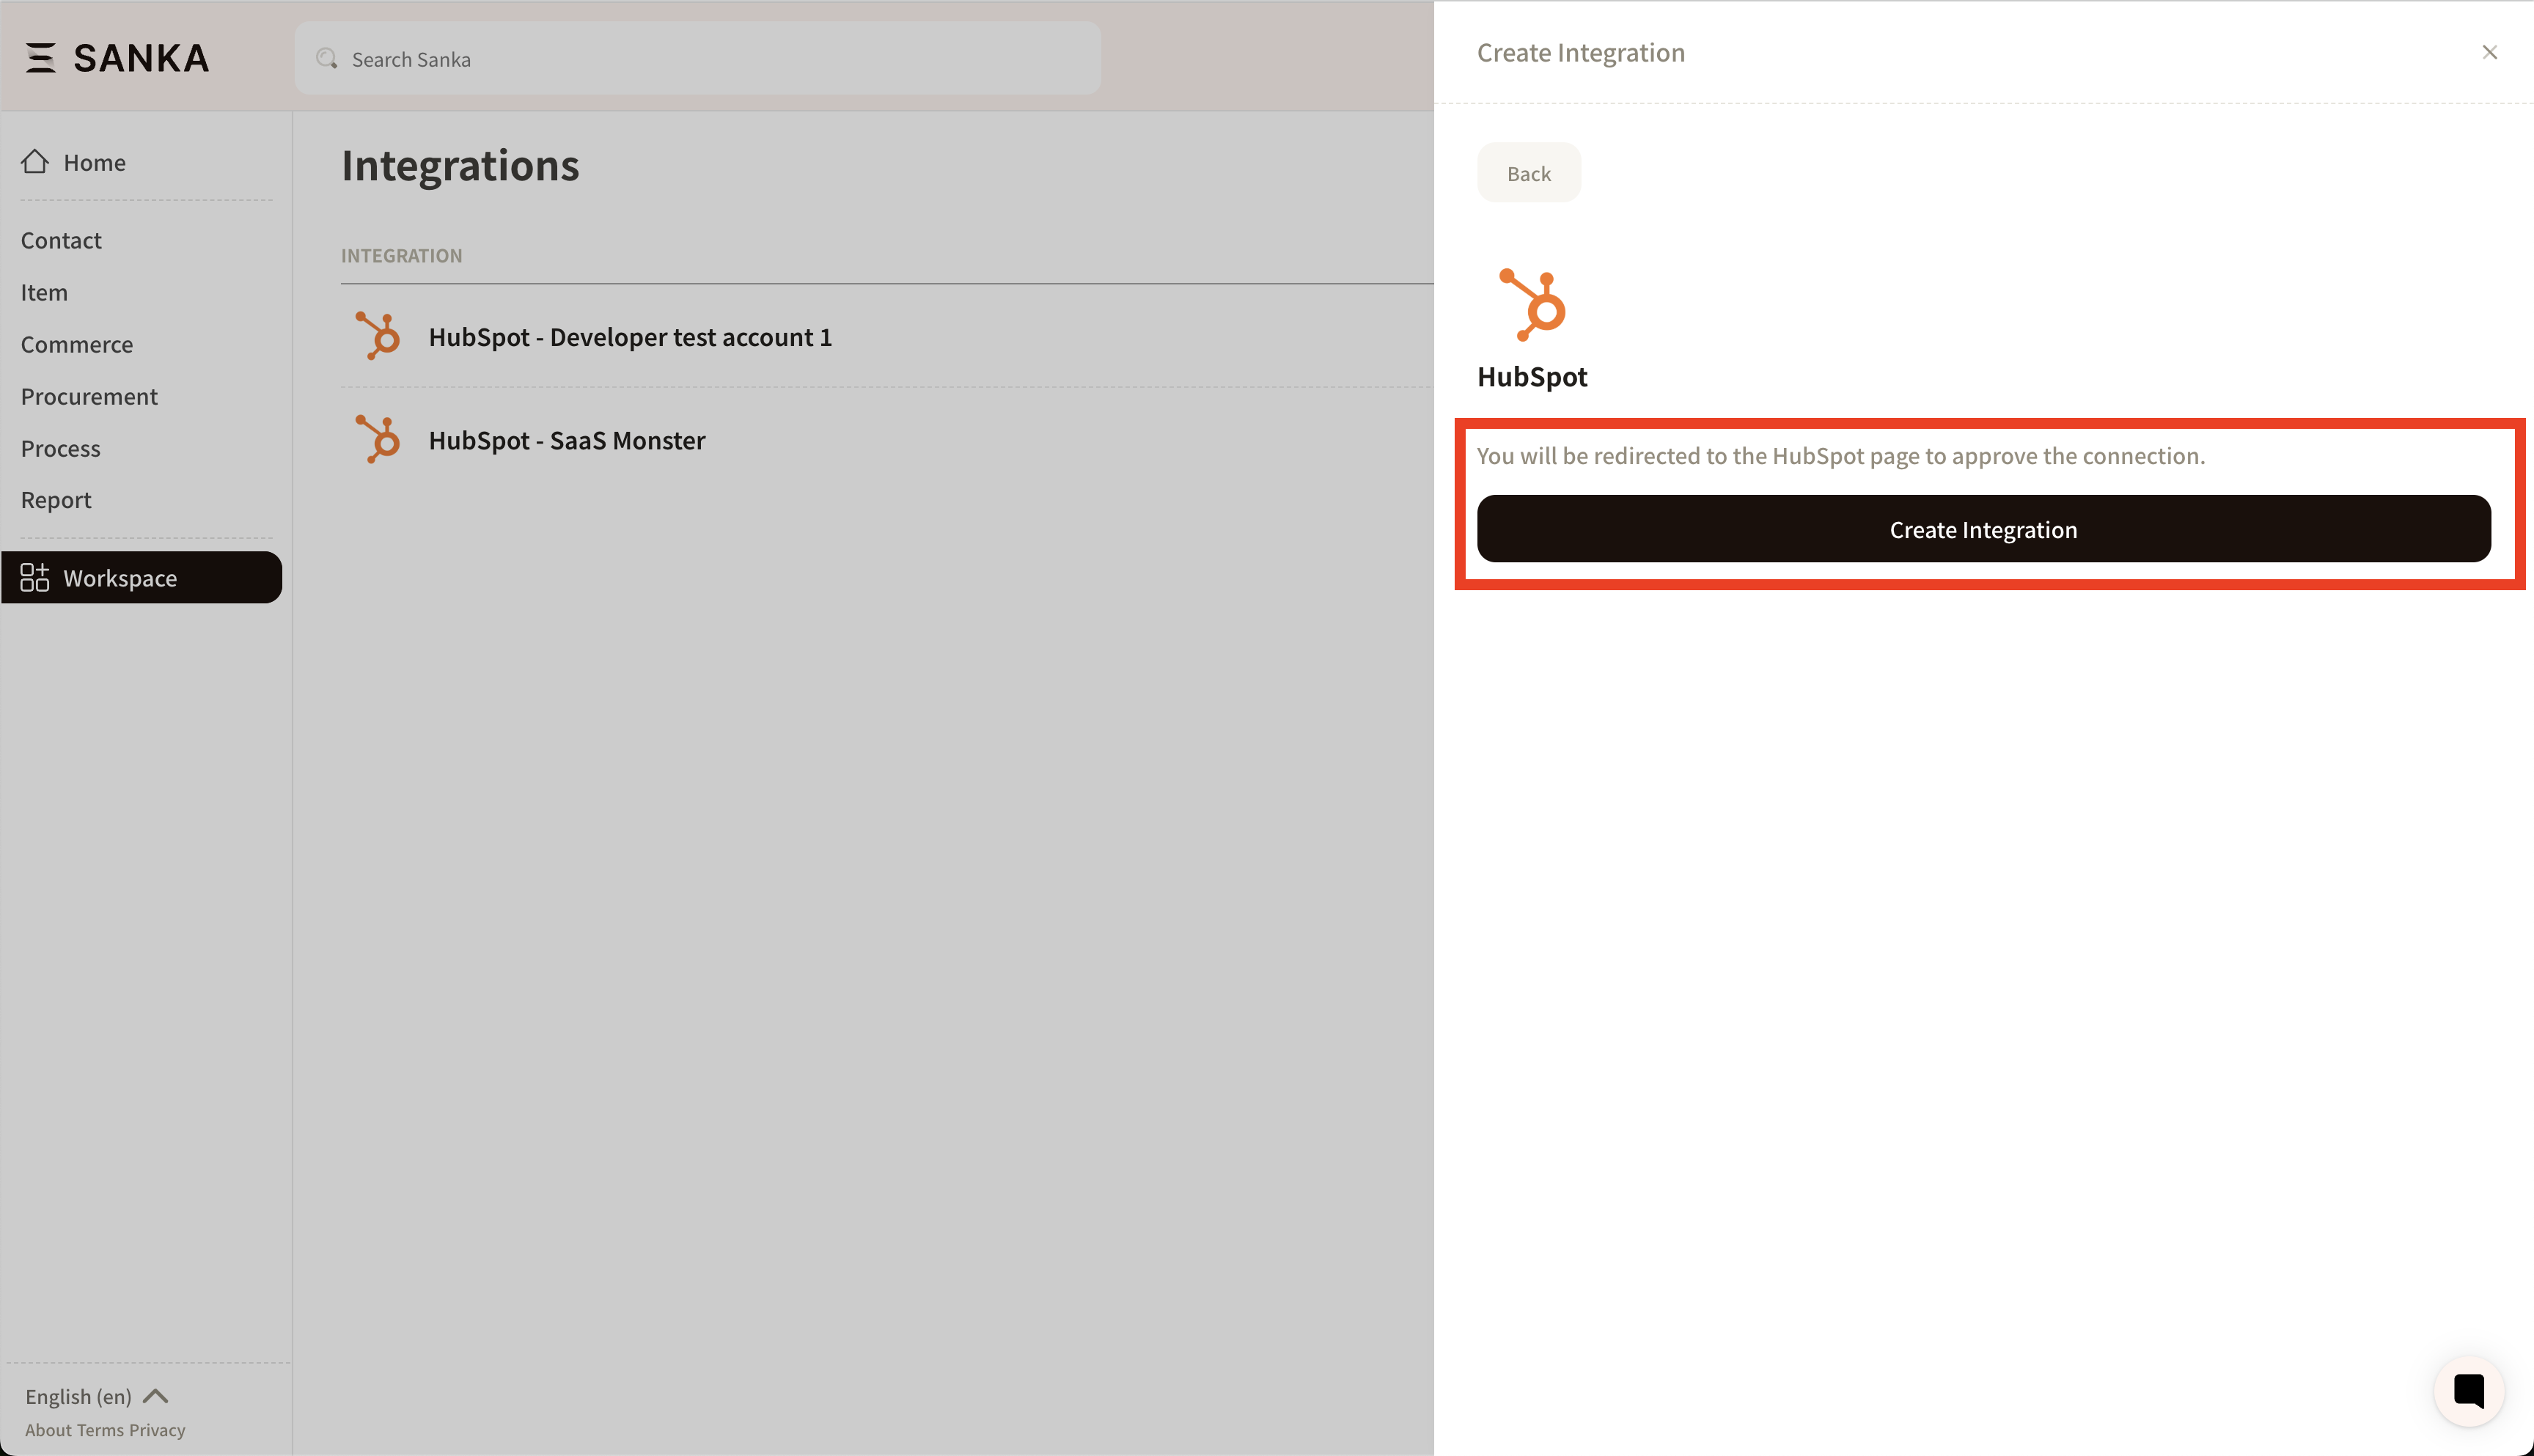Viewport: 2534px width, 1456px height.
Task: Select HubSpot - SaaS Monster integration
Action: tap(566, 441)
